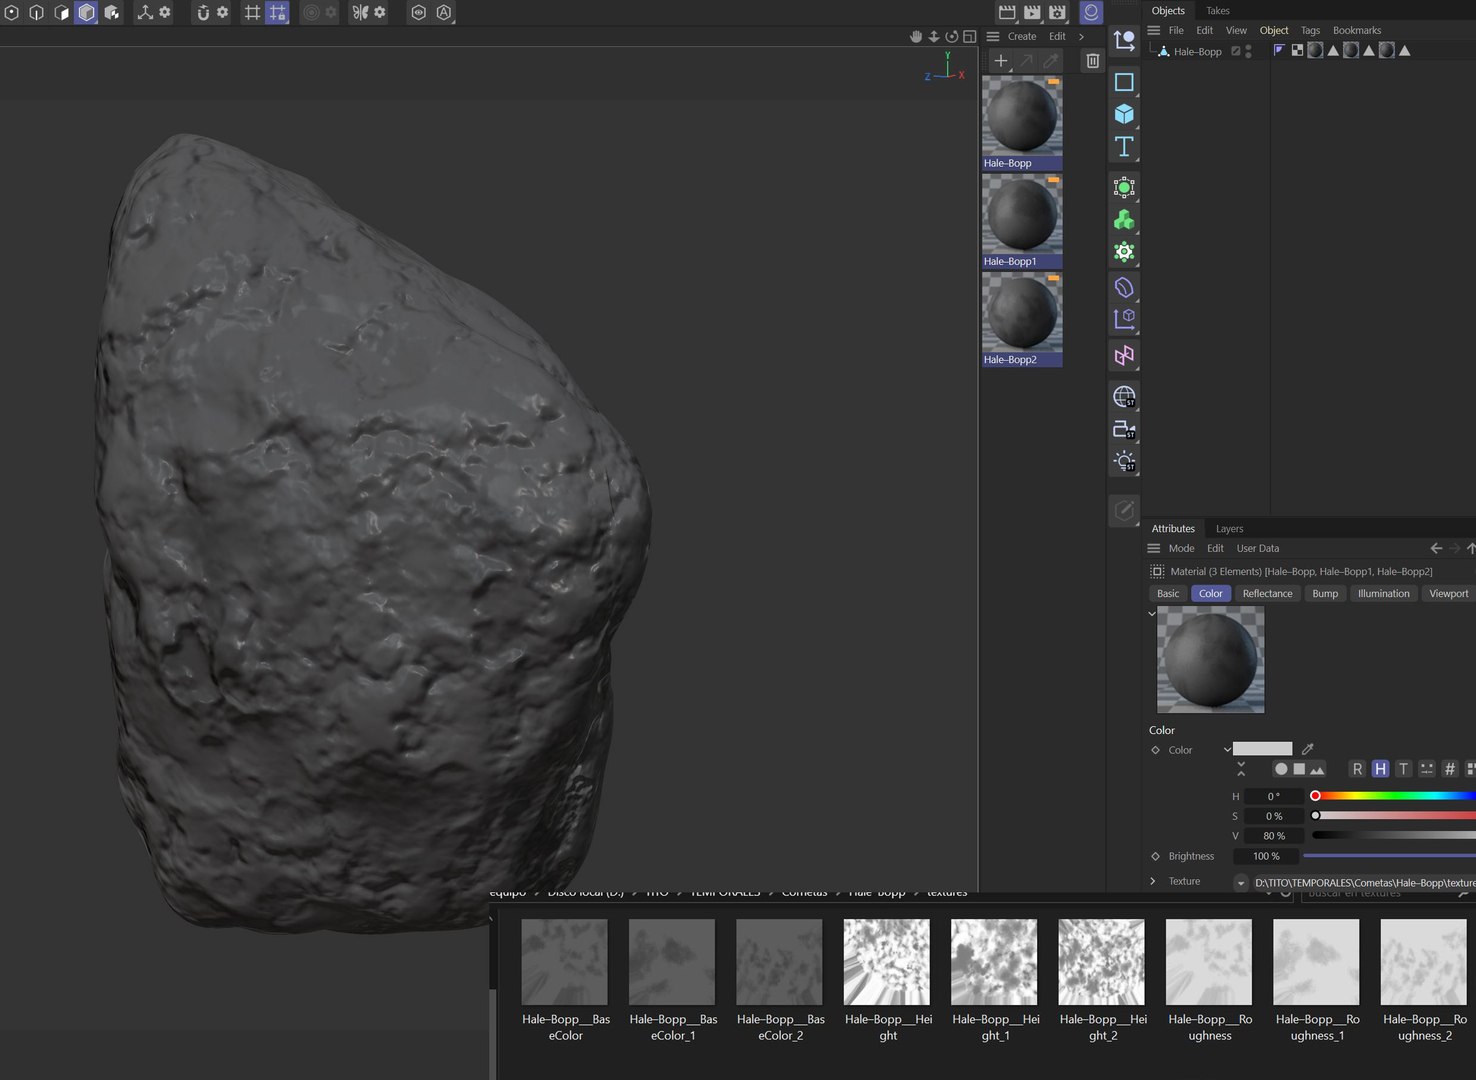
Task: Click the Bend deformer icon
Action: click(x=1124, y=288)
